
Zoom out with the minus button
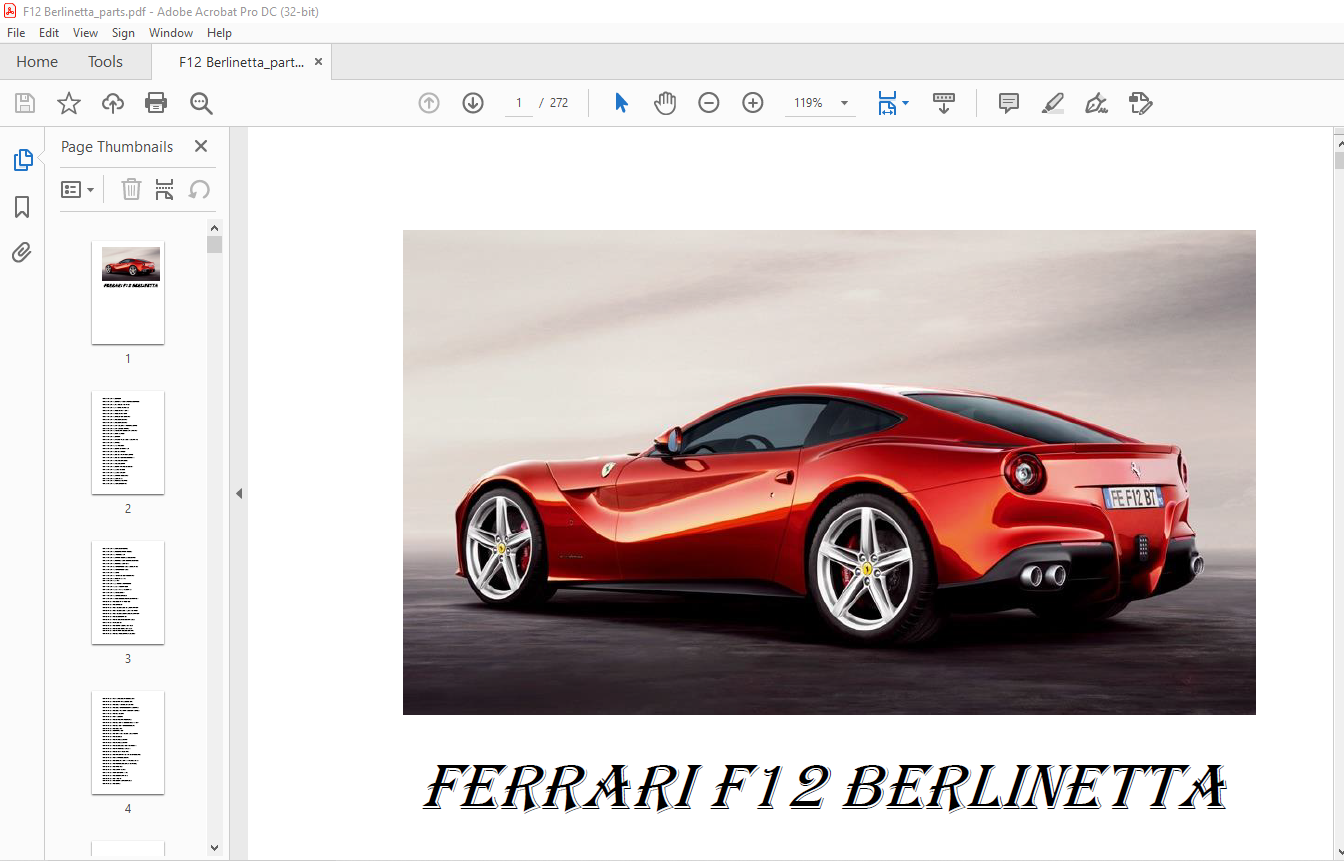709,103
